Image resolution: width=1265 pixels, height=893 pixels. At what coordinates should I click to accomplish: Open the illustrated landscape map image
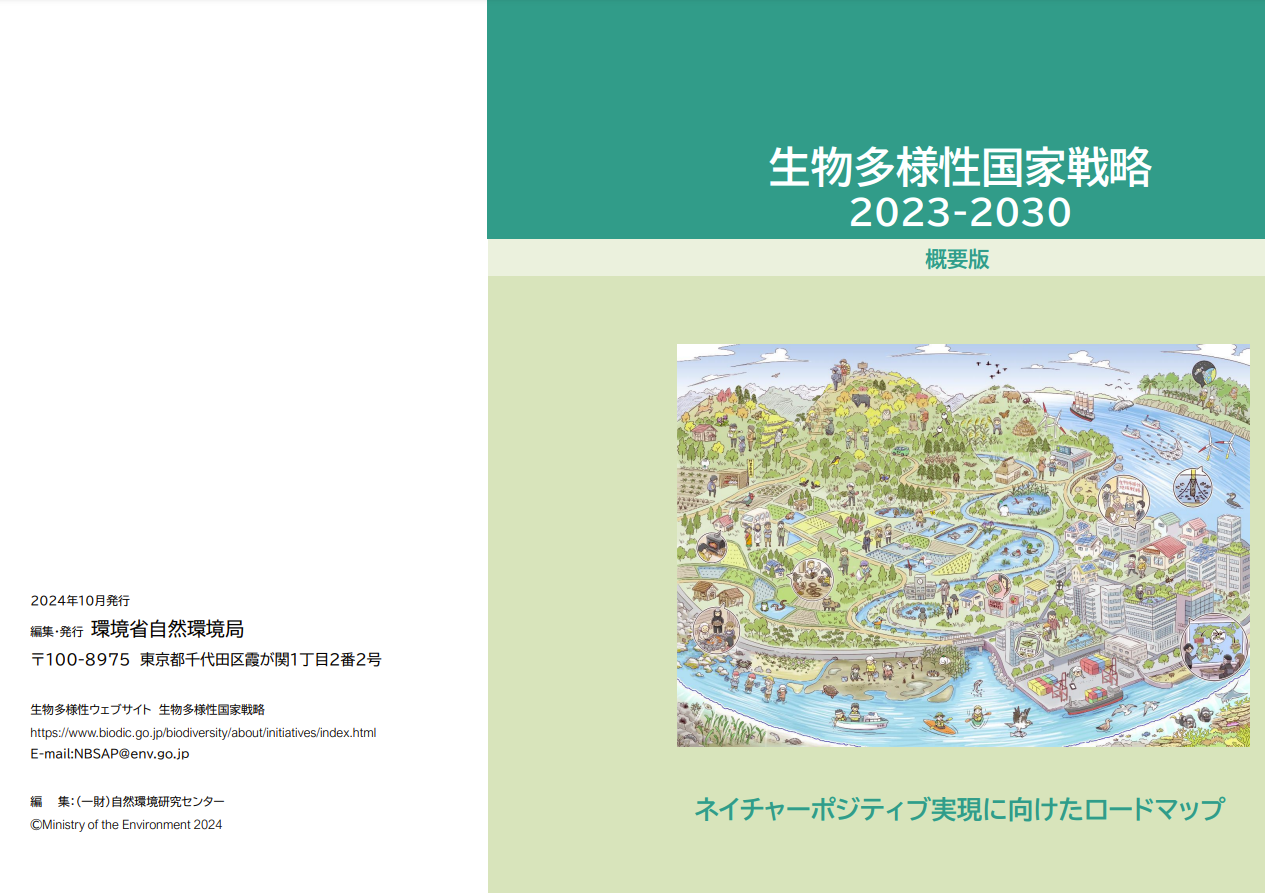pyautogui.click(x=963, y=546)
